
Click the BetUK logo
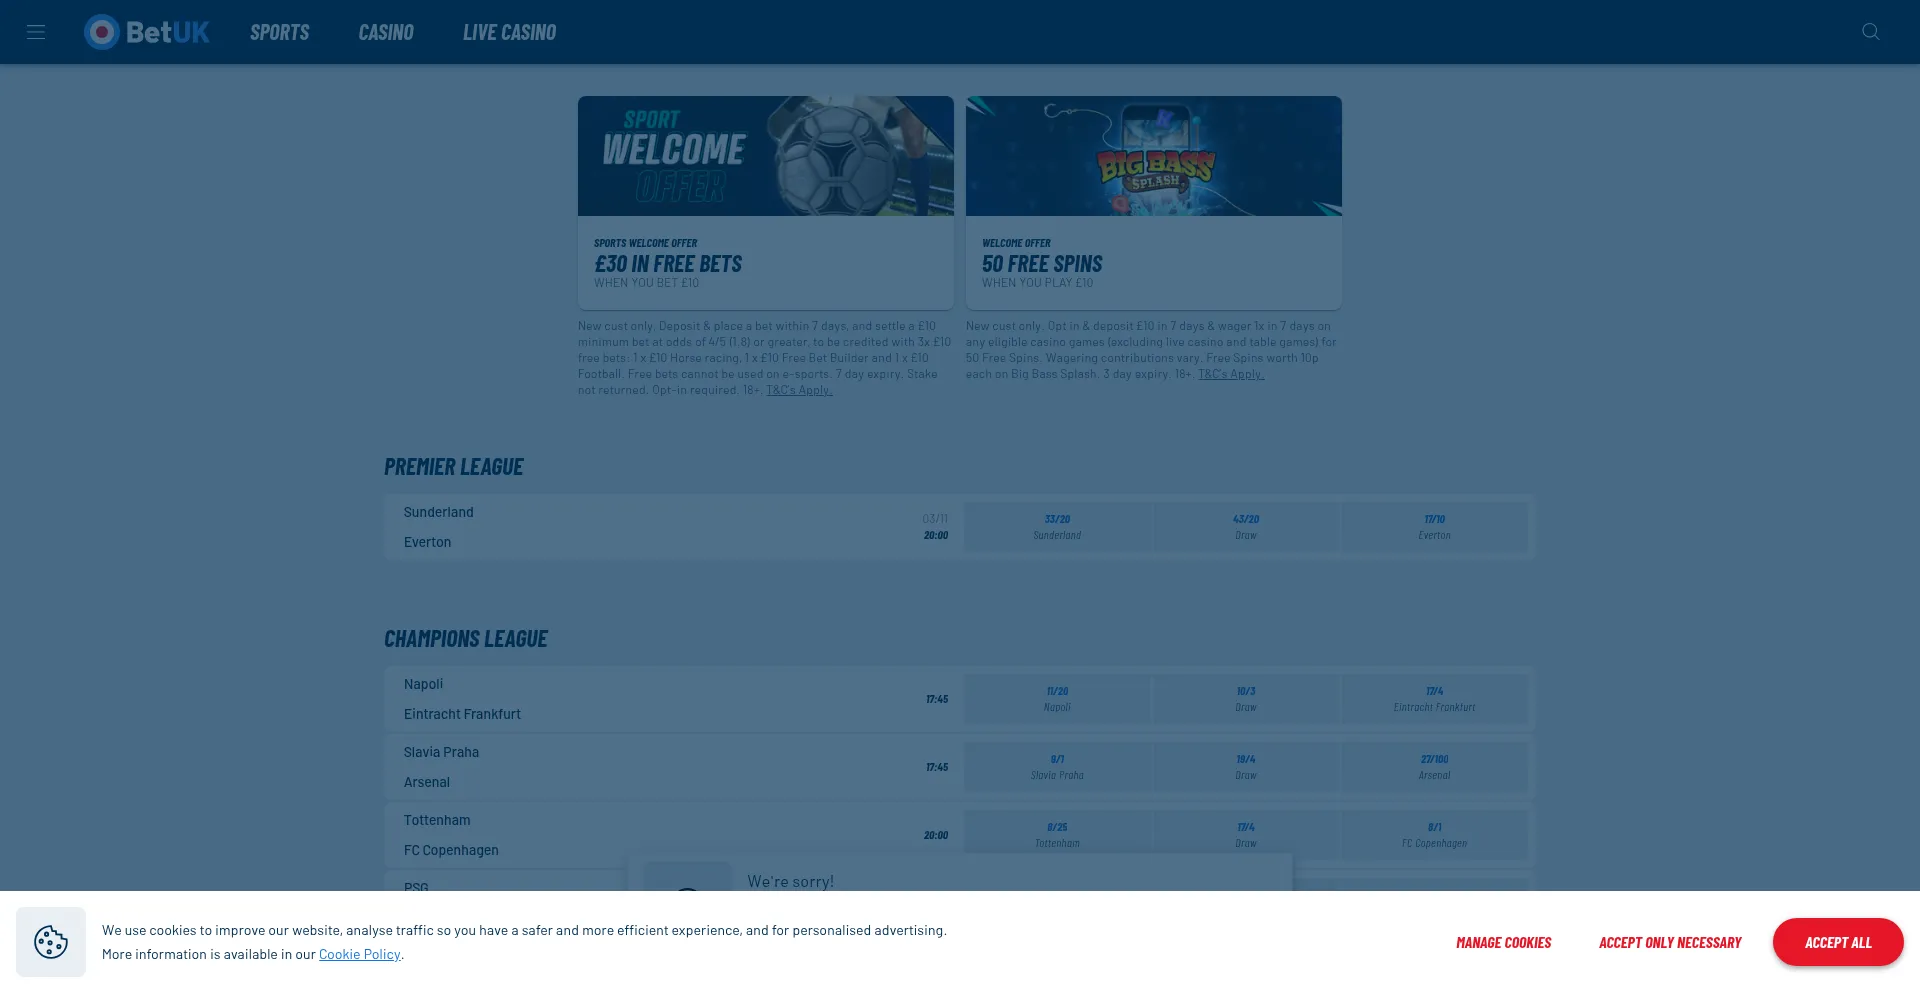pyautogui.click(x=147, y=32)
